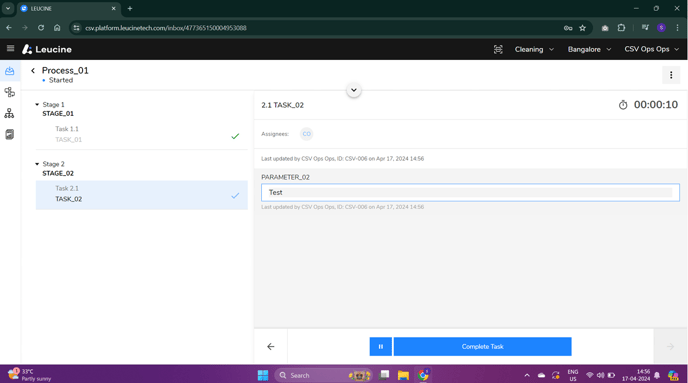688x383 pixels.
Task: Open the inbox sidebar icon
Action: (x=10, y=71)
